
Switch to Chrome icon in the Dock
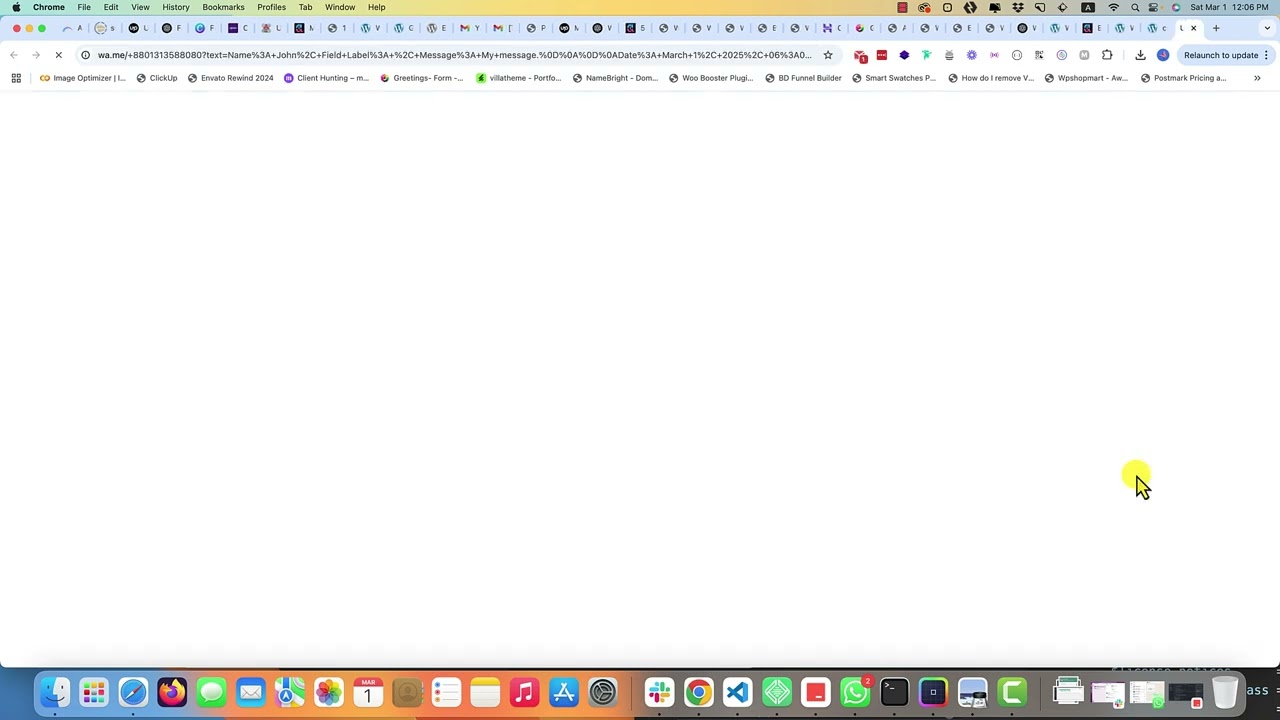click(x=698, y=692)
